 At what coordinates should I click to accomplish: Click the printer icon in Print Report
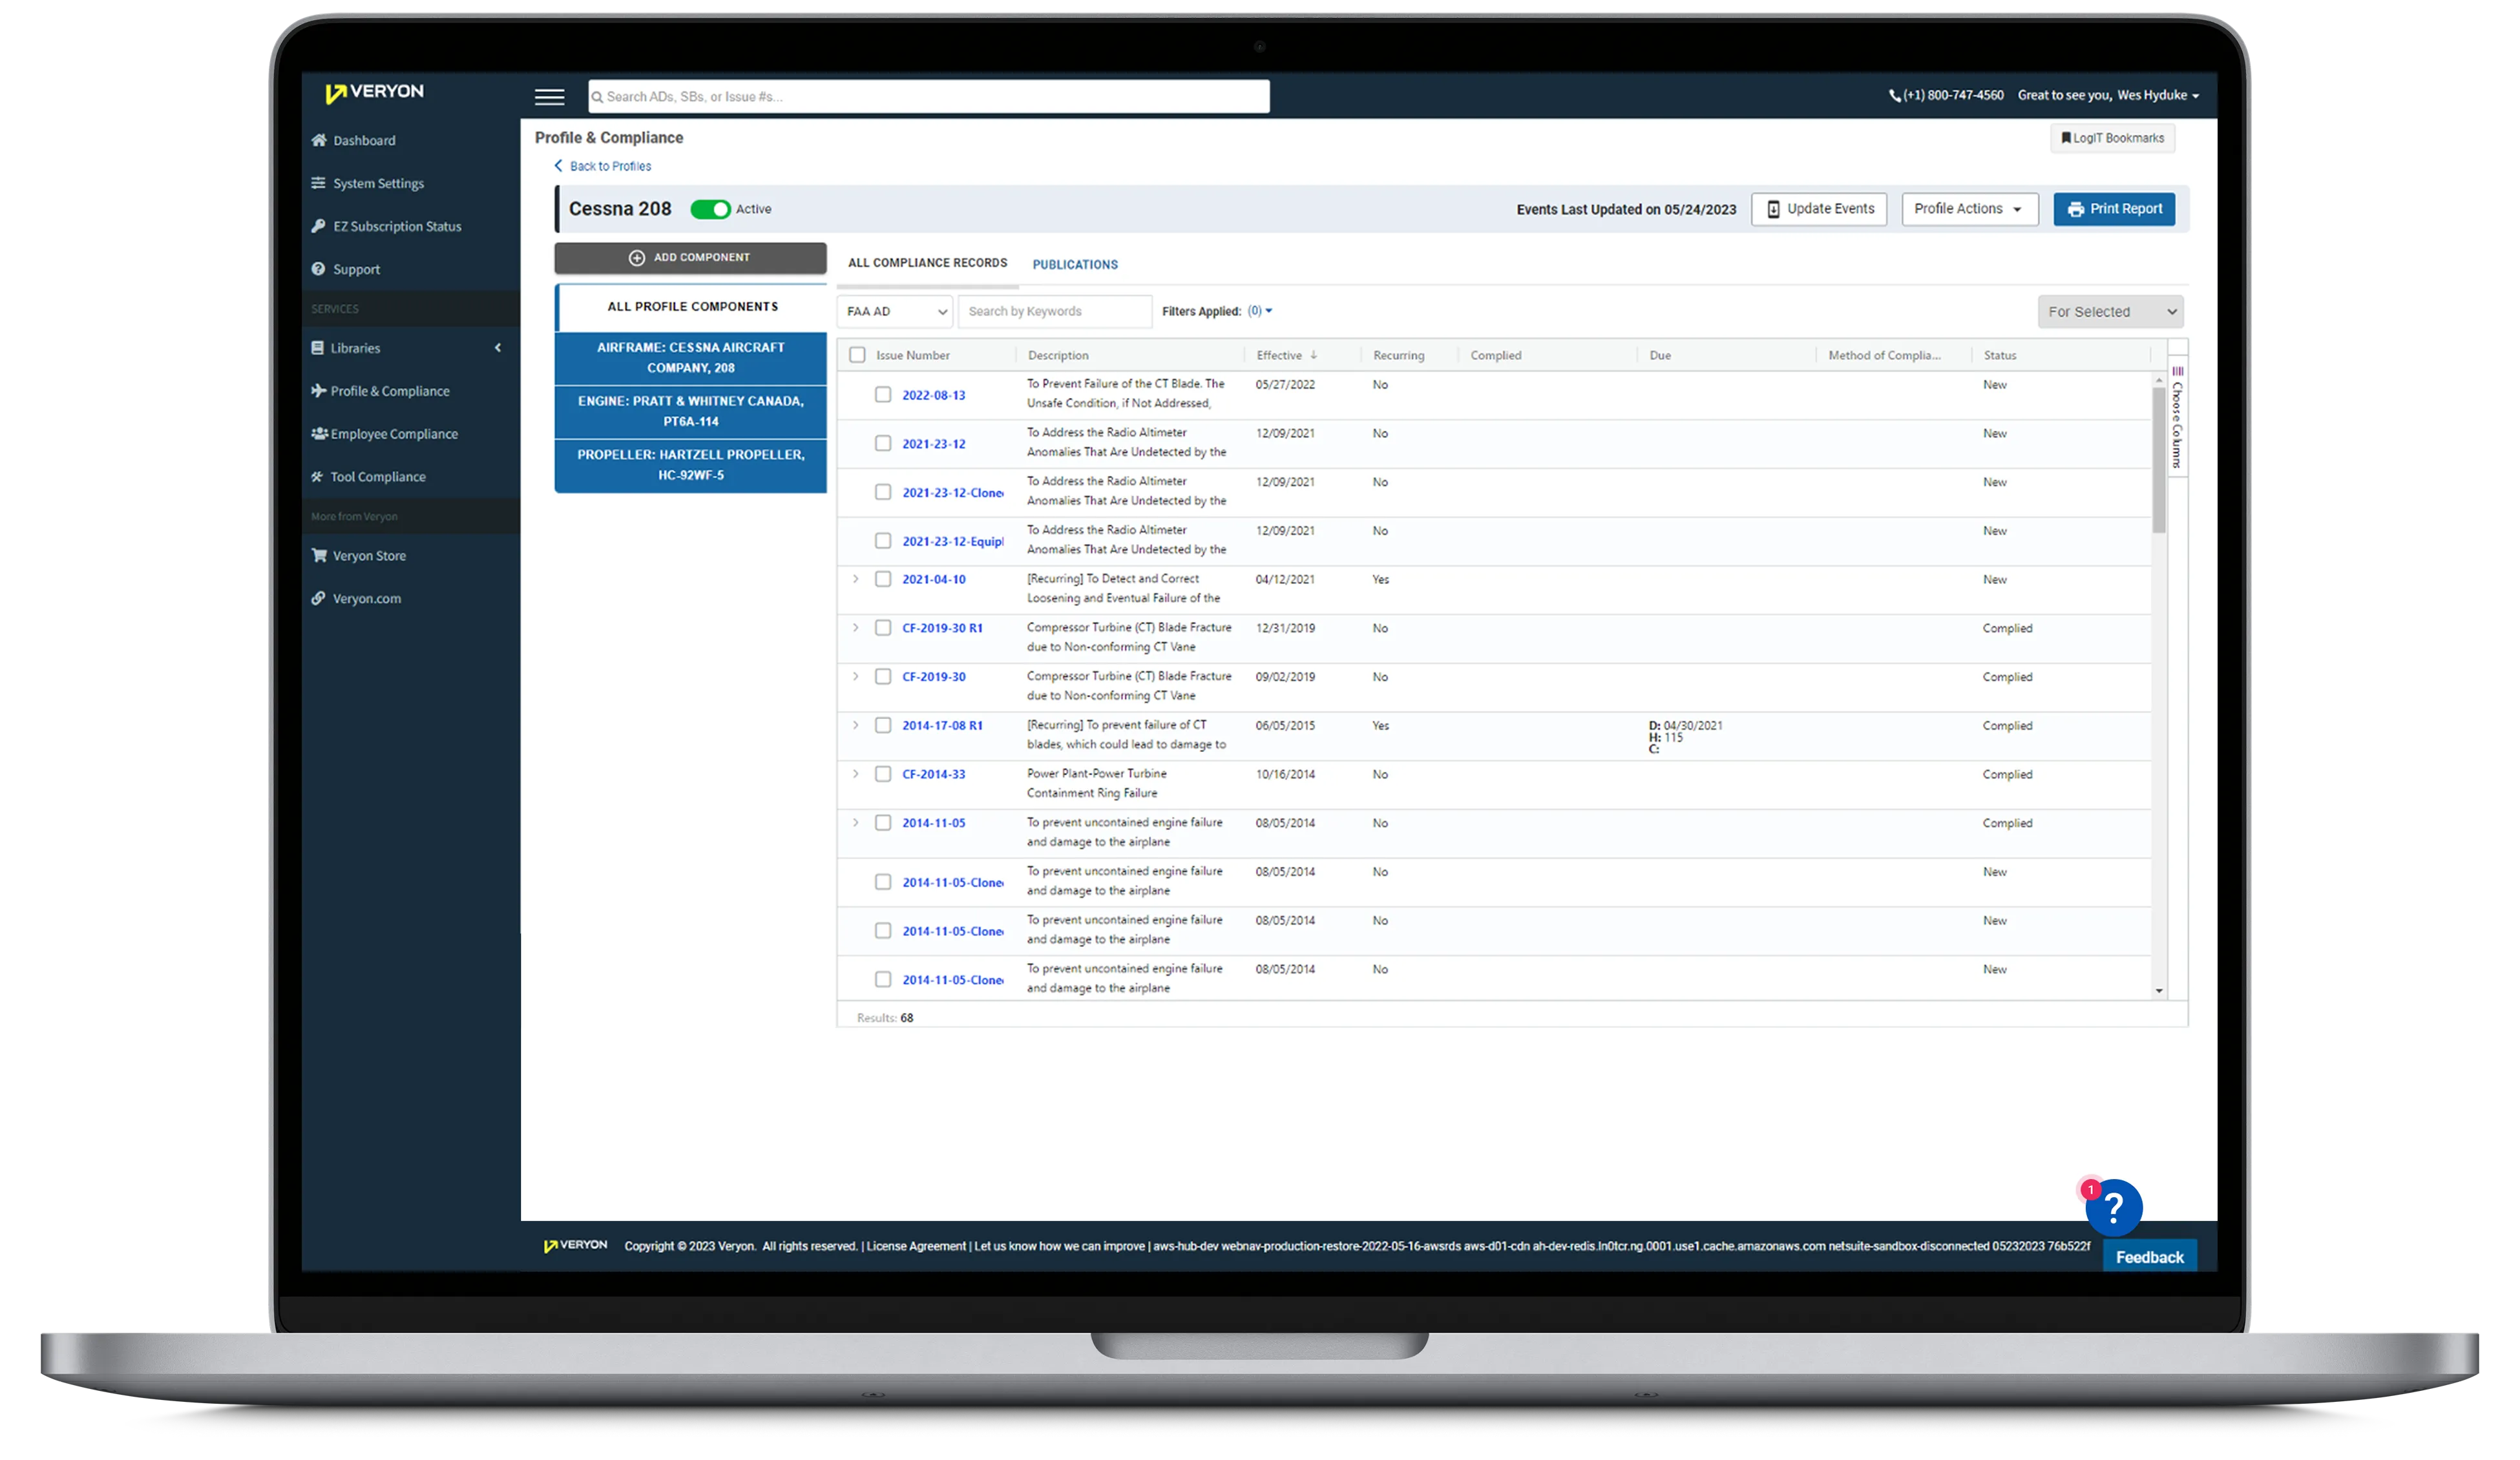(x=2076, y=210)
